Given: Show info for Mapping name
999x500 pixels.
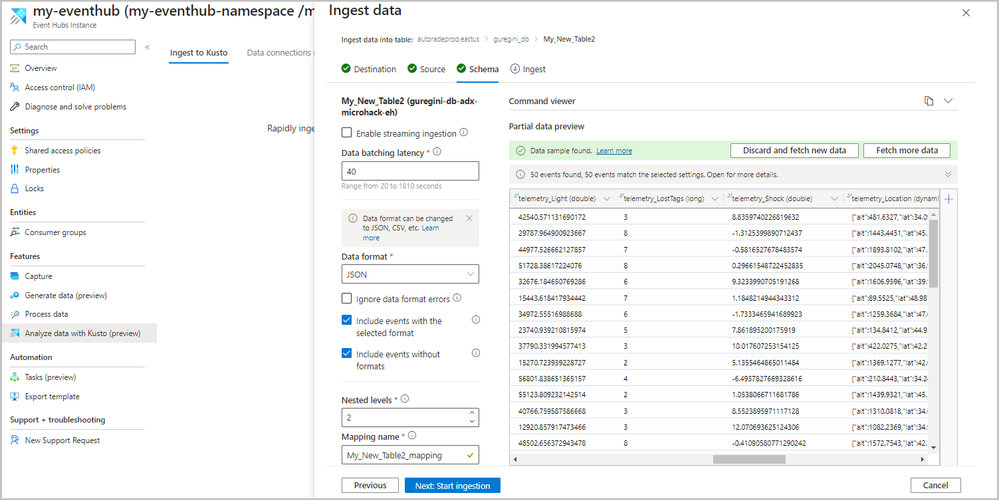Looking at the screenshot, I should tap(412, 436).
